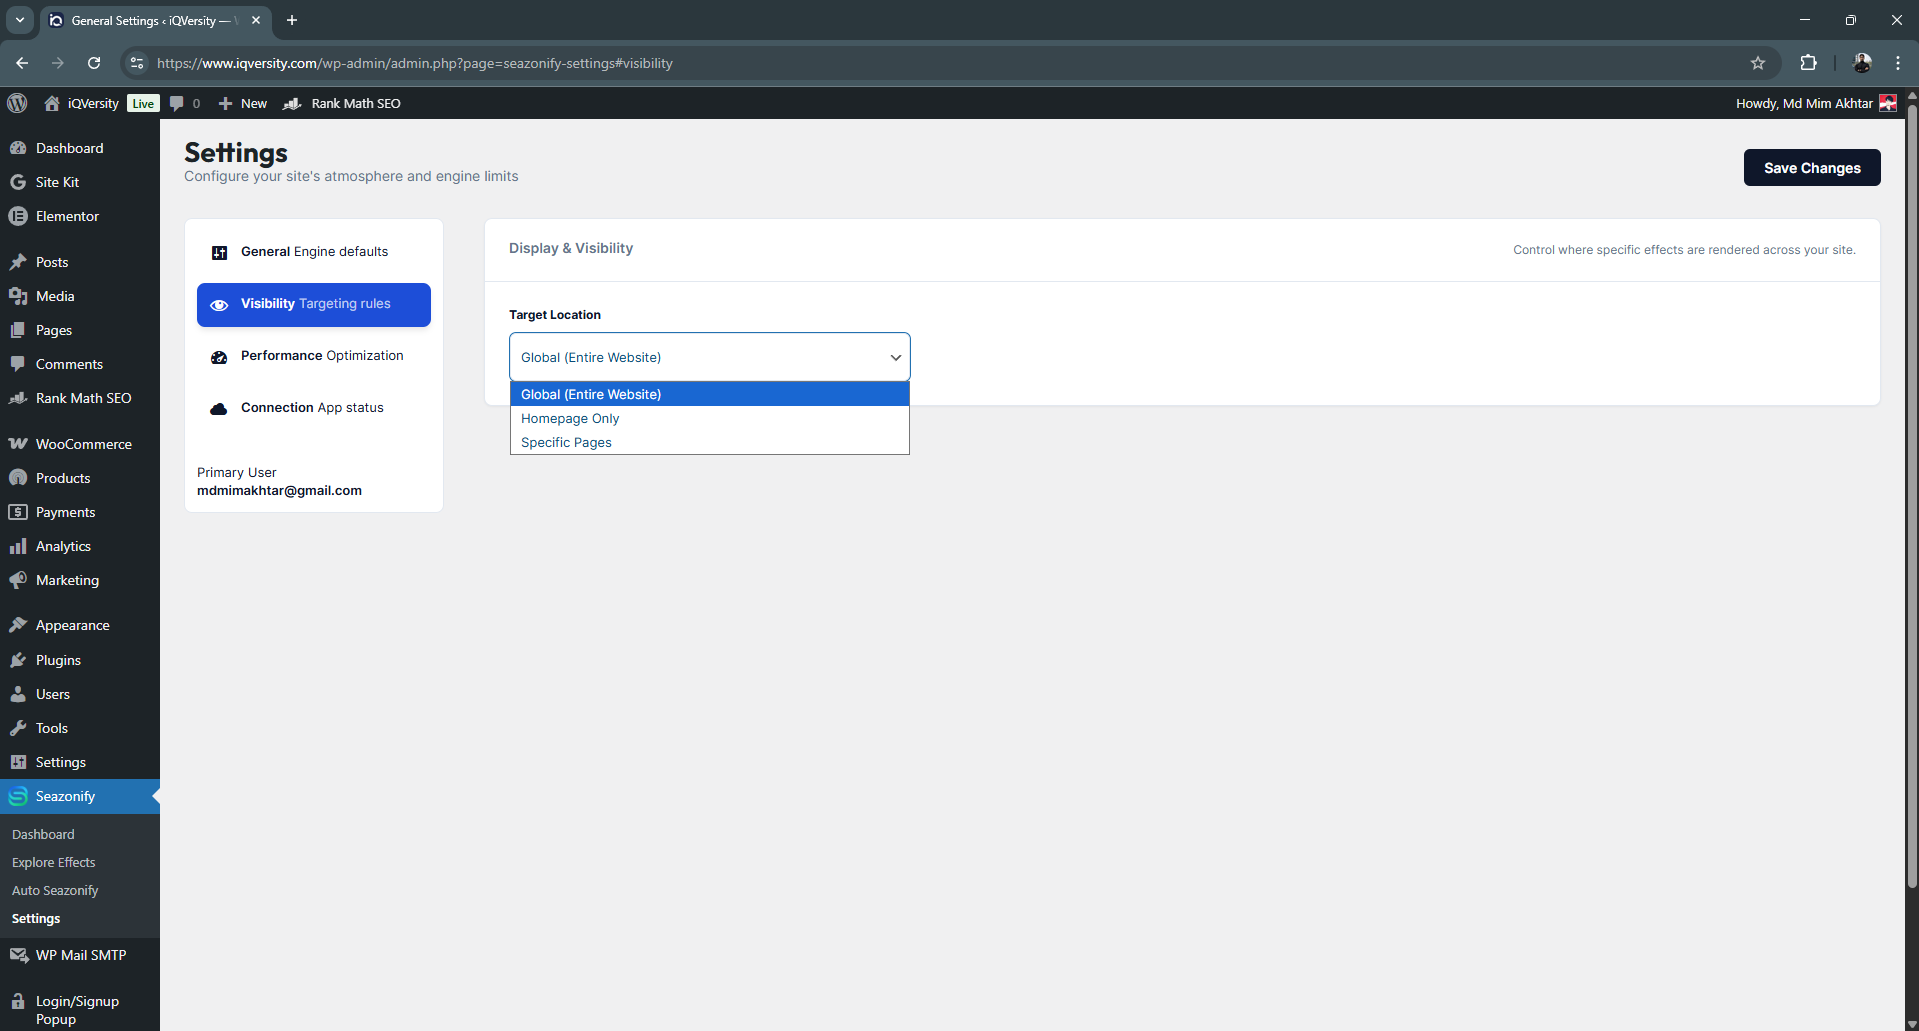1919x1031 pixels.
Task: Open the comments moderation icon
Action: click(183, 103)
